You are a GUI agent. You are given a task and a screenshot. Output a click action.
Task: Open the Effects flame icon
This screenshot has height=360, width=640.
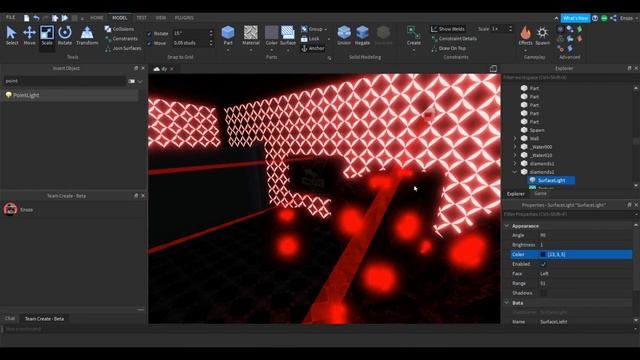pos(525,33)
